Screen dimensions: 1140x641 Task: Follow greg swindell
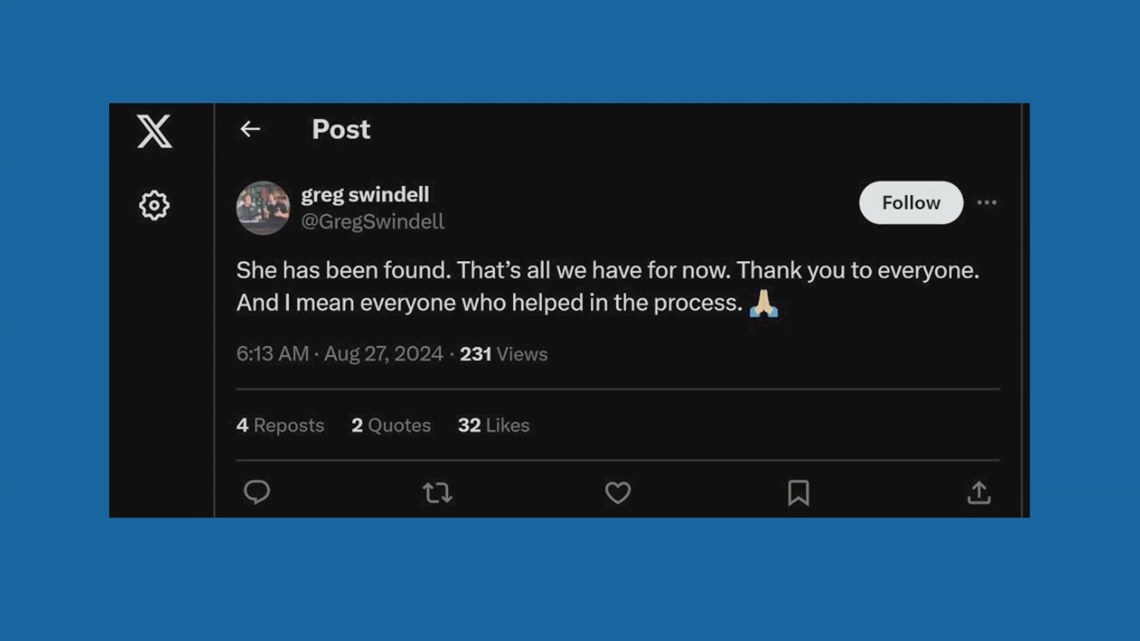click(911, 203)
